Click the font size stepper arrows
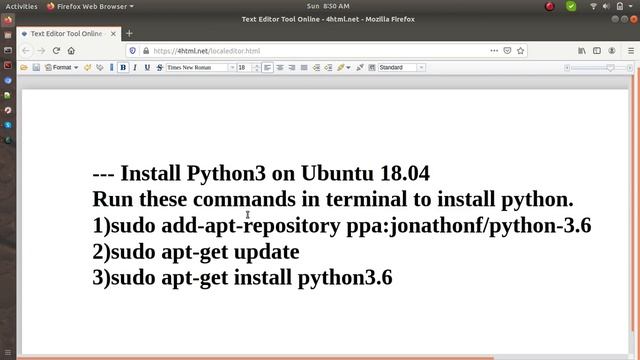This screenshot has height=360, width=640. [256, 67]
